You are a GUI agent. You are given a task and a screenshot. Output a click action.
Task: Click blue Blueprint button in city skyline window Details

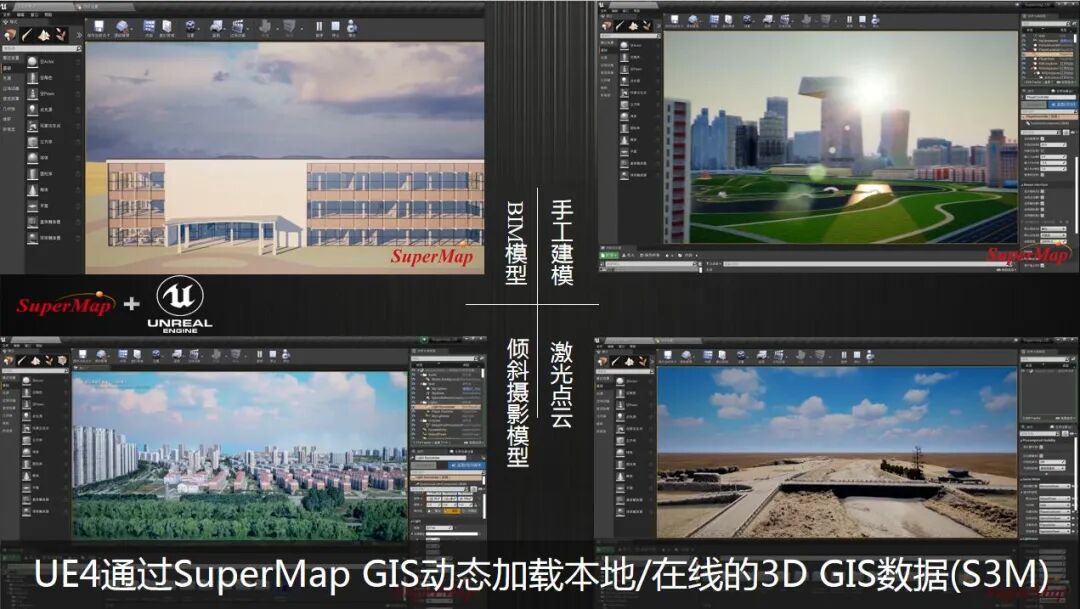[x=1062, y=105]
